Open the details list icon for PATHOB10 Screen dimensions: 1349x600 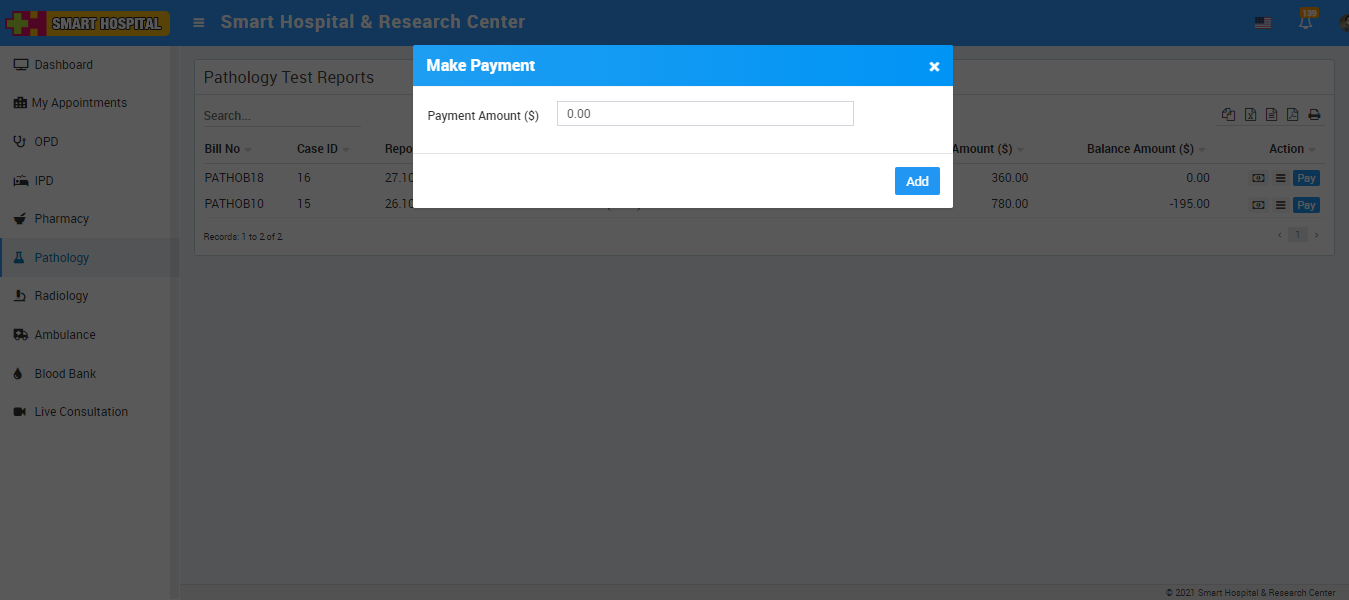(1280, 205)
